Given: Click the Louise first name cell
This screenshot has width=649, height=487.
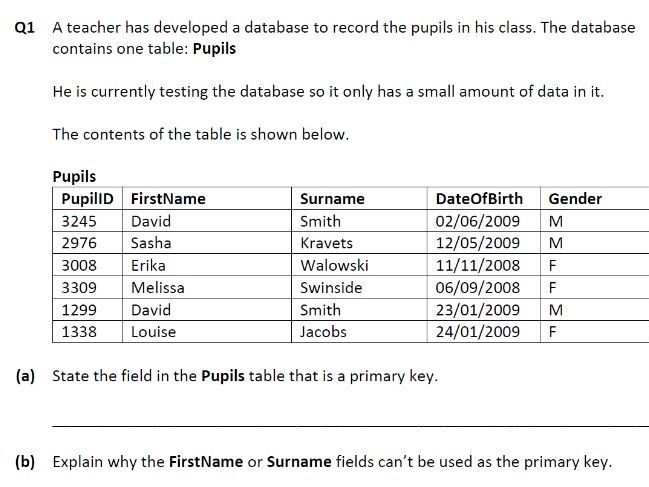Looking at the screenshot, I should coord(153,332).
